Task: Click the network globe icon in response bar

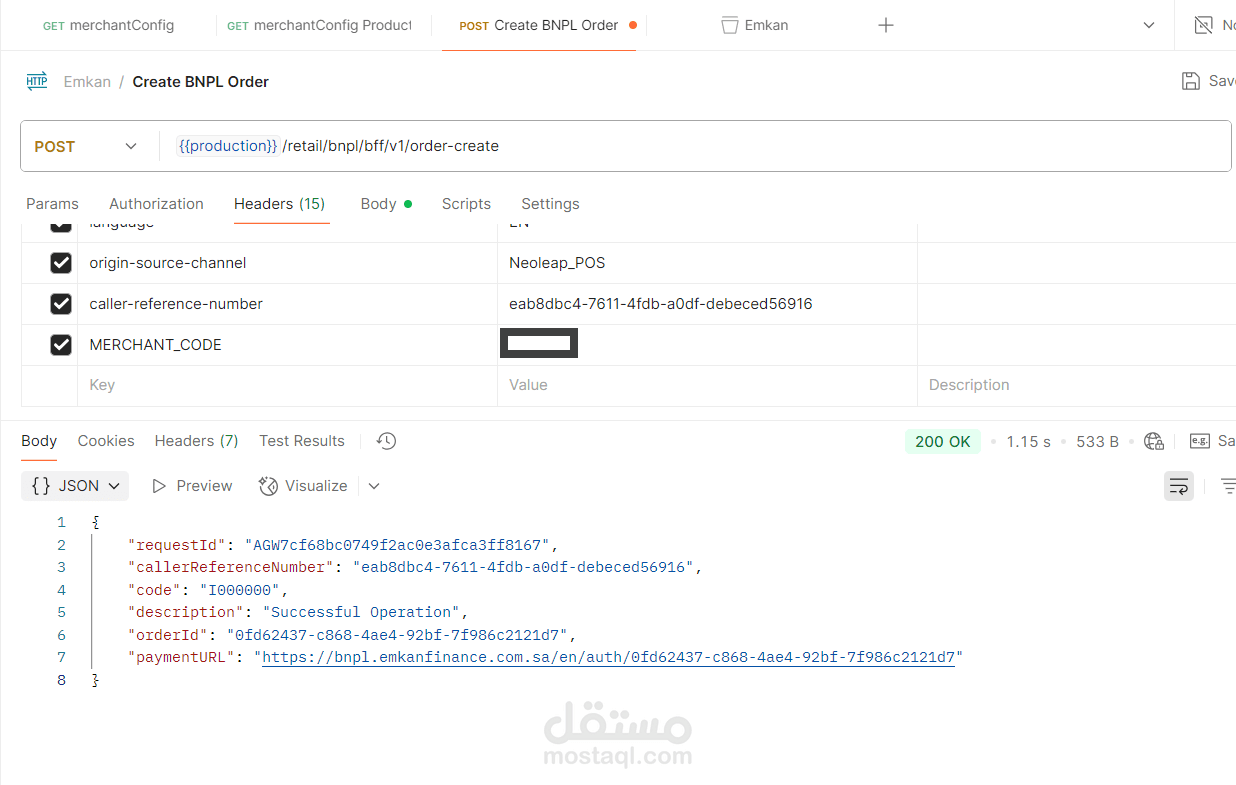Action: 1154,441
